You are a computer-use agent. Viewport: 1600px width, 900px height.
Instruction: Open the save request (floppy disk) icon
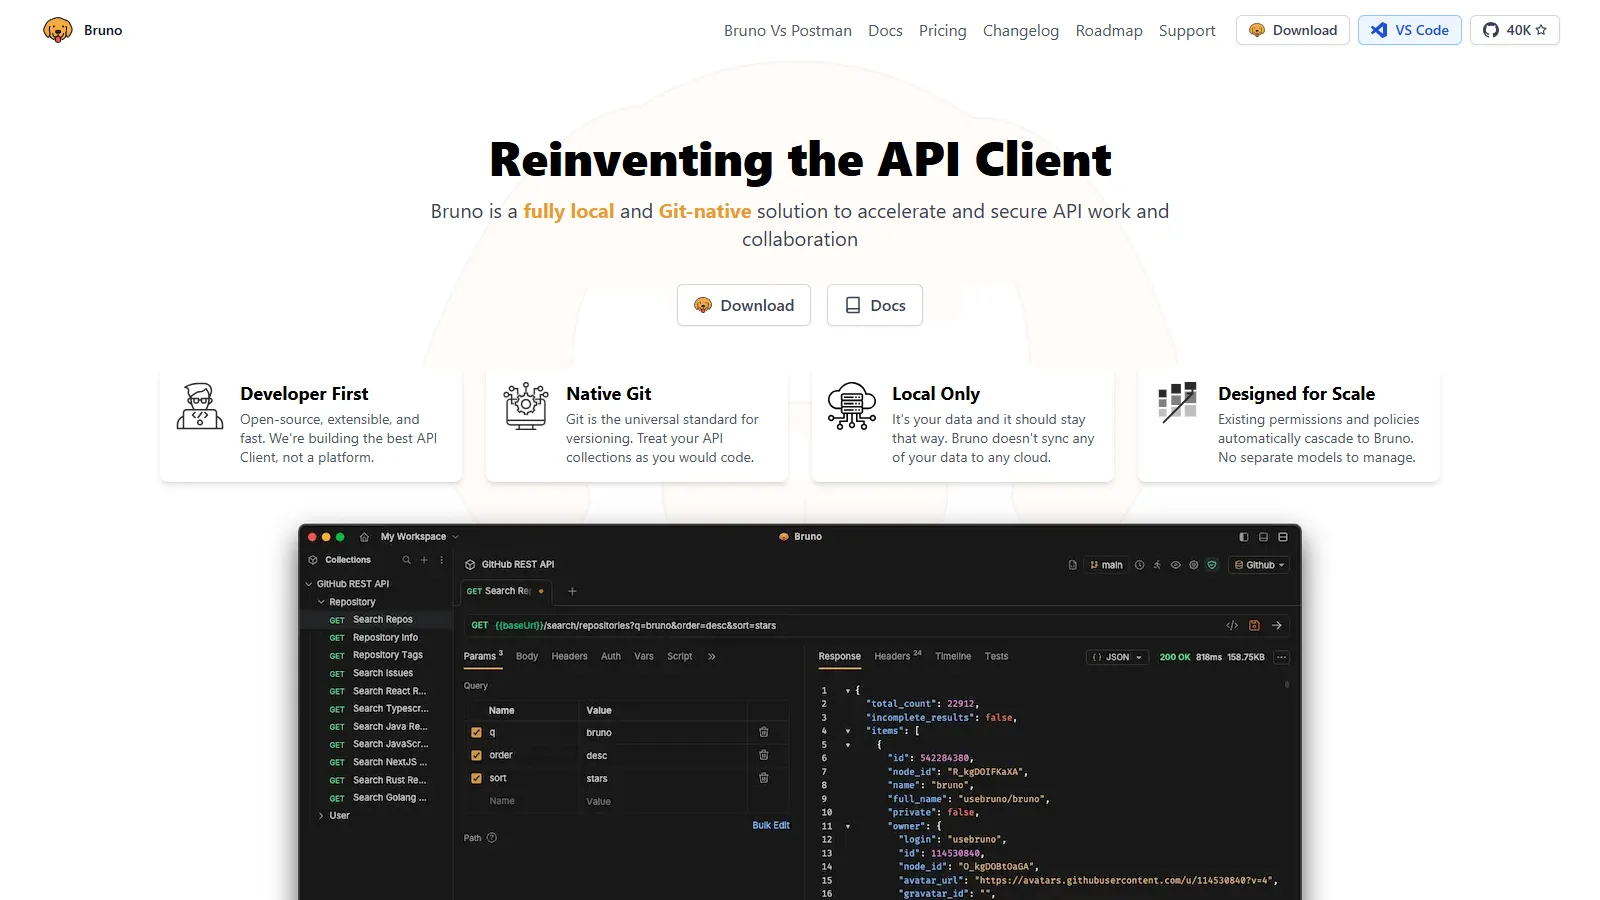pos(1254,625)
